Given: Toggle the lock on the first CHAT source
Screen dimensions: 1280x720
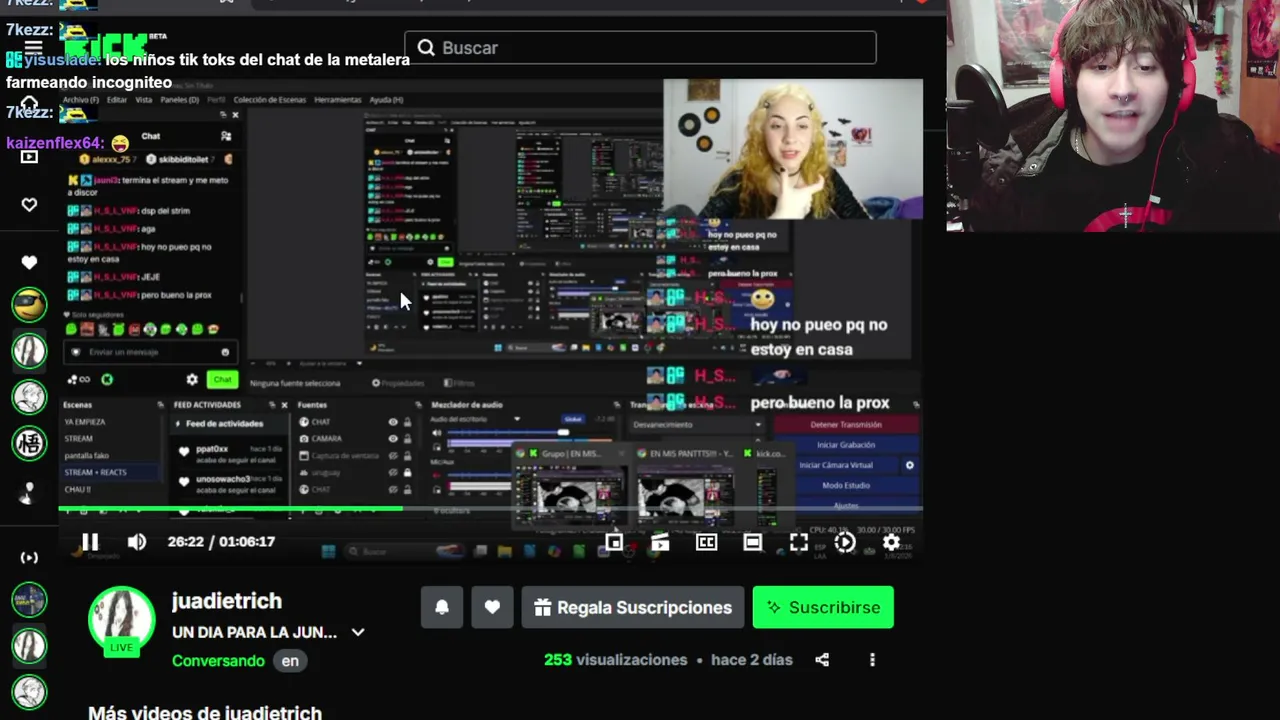Looking at the screenshot, I should (x=407, y=422).
